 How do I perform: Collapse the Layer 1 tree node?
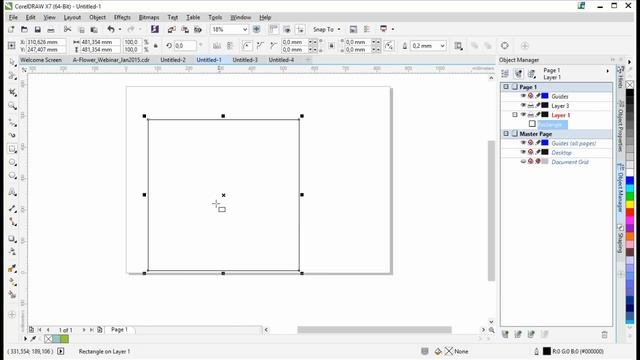click(x=515, y=115)
